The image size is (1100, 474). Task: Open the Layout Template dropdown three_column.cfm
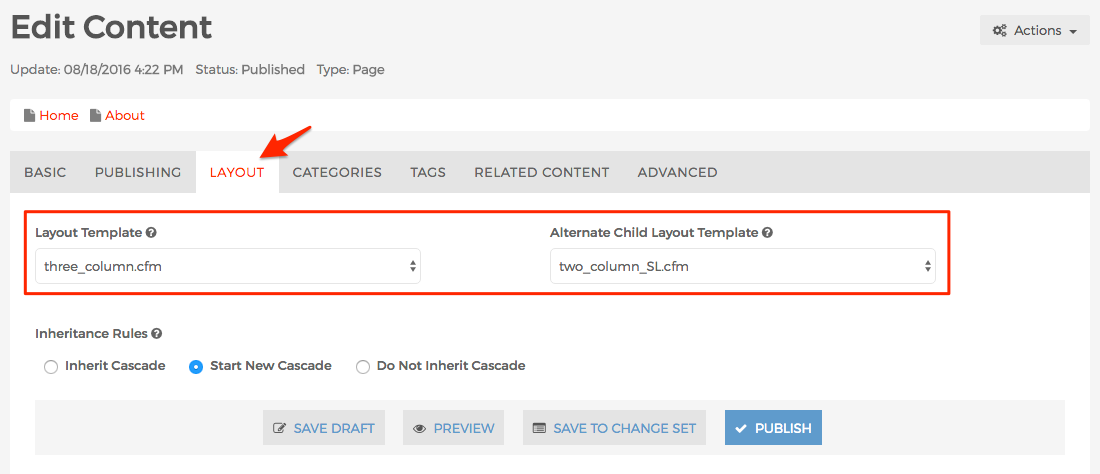pyautogui.click(x=228, y=266)
